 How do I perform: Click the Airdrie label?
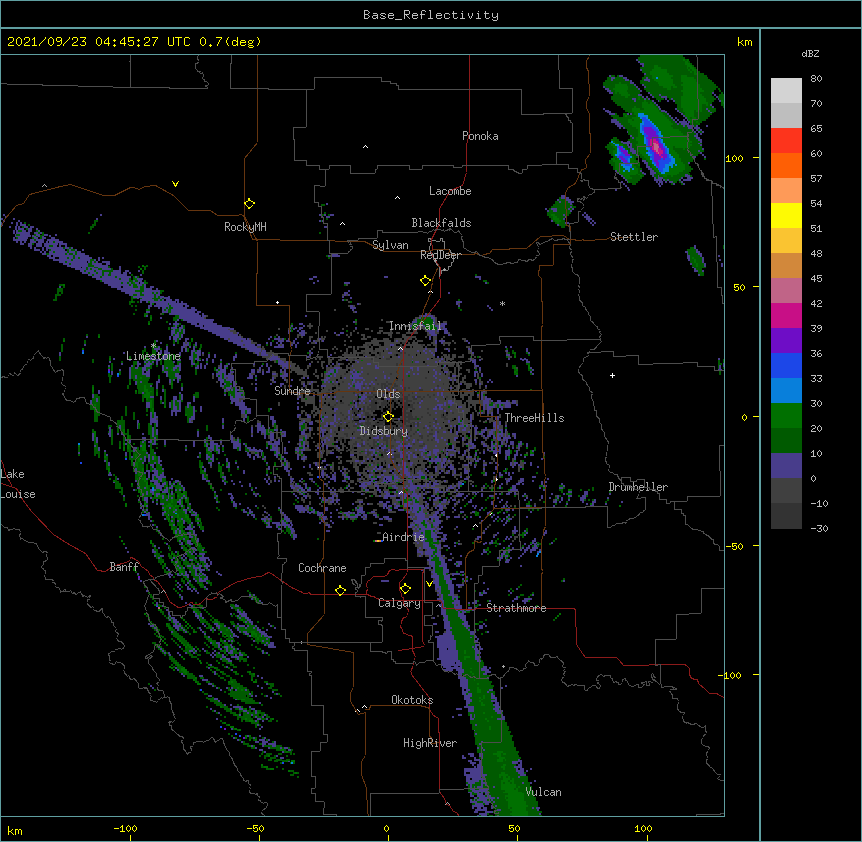(x=404, y=537)
